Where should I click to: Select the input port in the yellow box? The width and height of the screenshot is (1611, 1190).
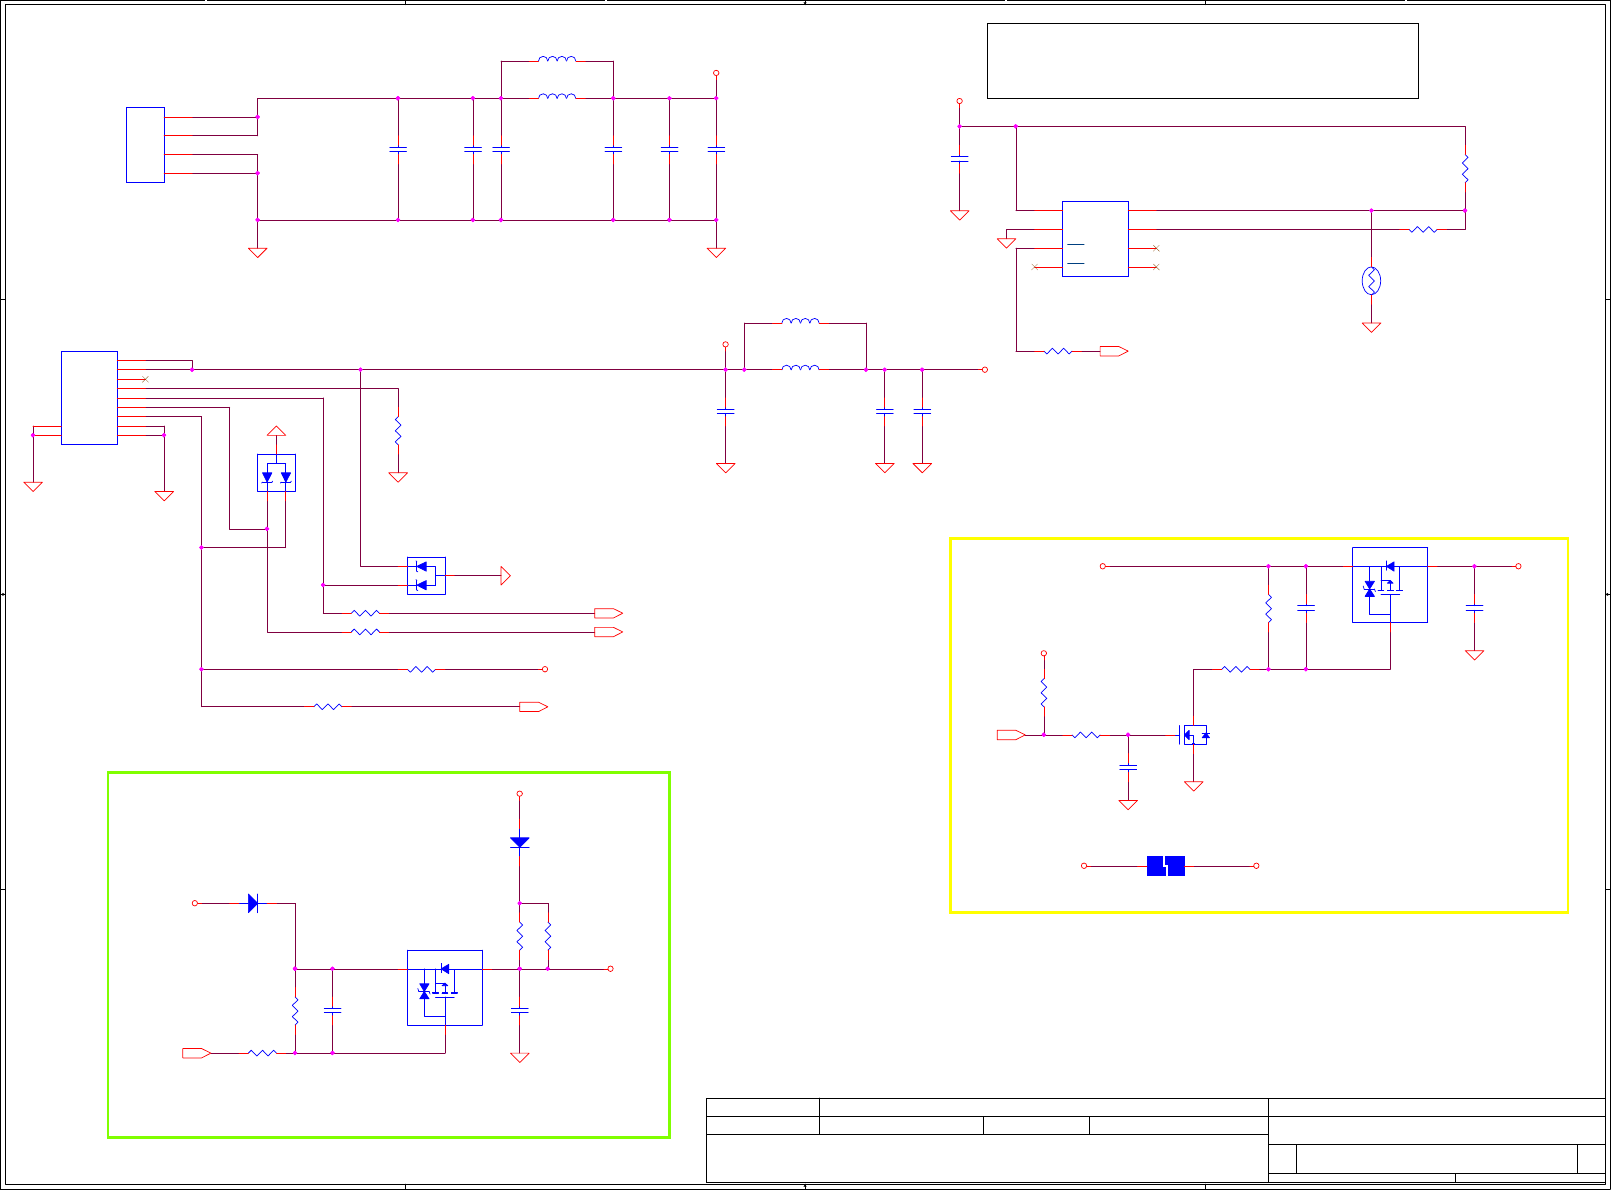pyautogui.click(x=1011, y=735)
